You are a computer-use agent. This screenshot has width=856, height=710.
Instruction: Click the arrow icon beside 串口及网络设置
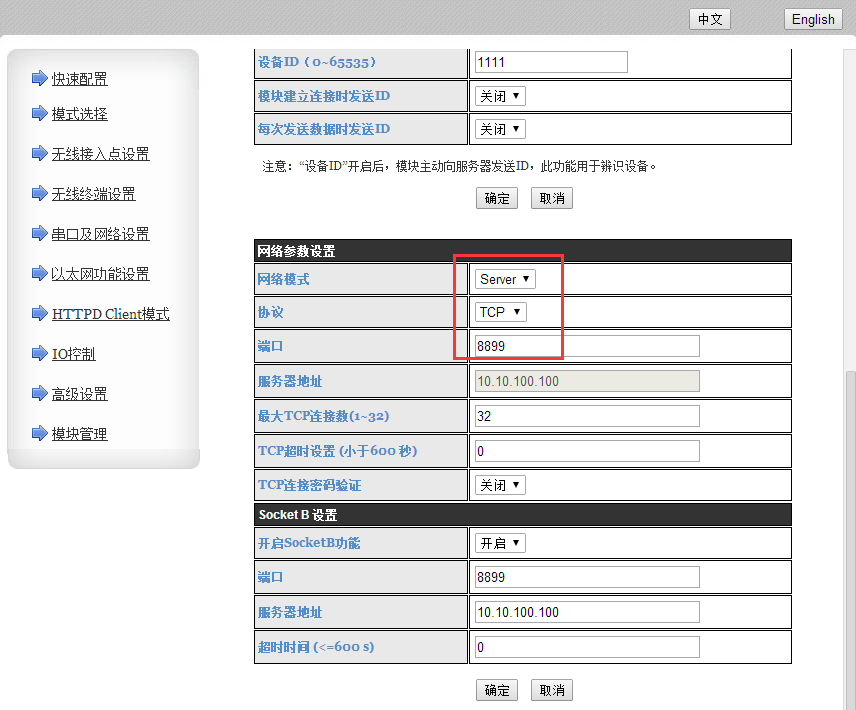[x=39, y=234]
